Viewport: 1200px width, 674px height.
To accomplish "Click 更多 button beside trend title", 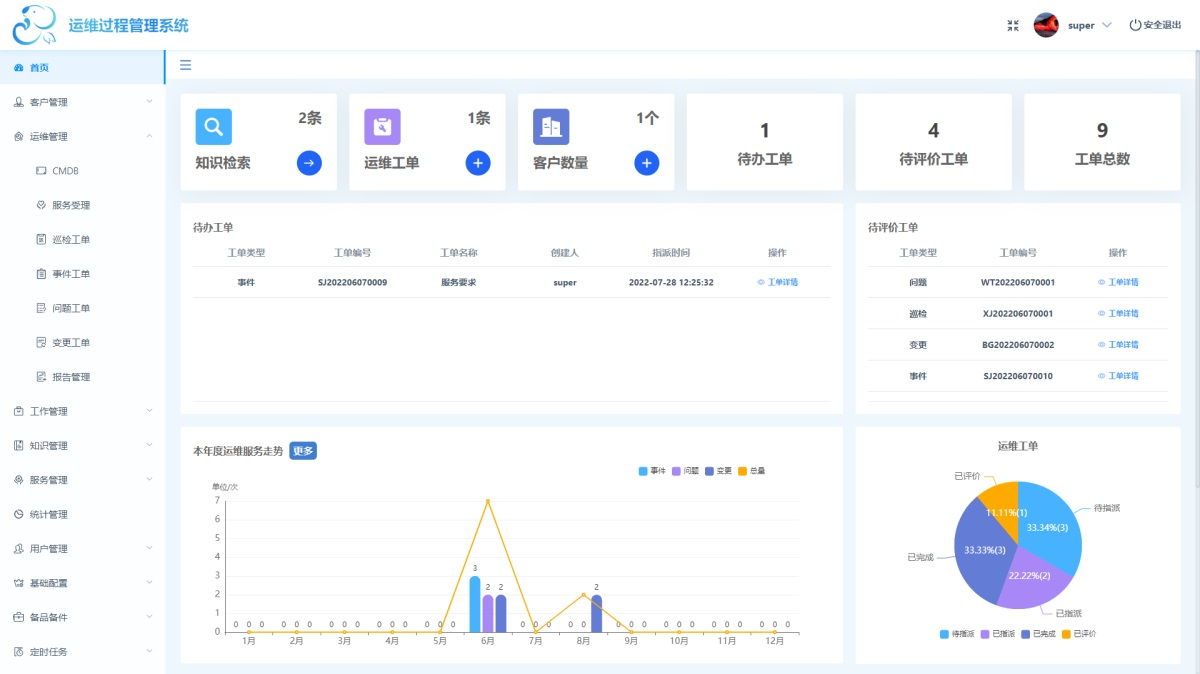I will click(303, 451).
